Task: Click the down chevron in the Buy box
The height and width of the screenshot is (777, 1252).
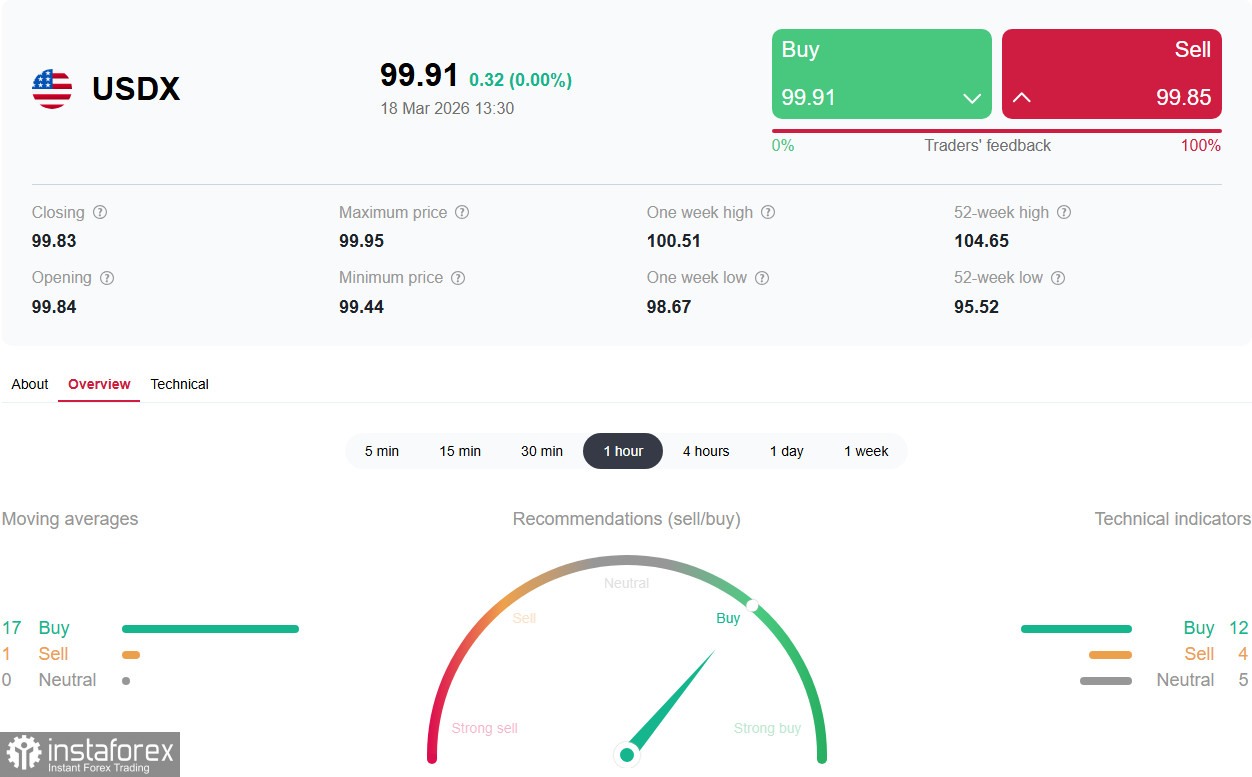Action: click(971, 98)
